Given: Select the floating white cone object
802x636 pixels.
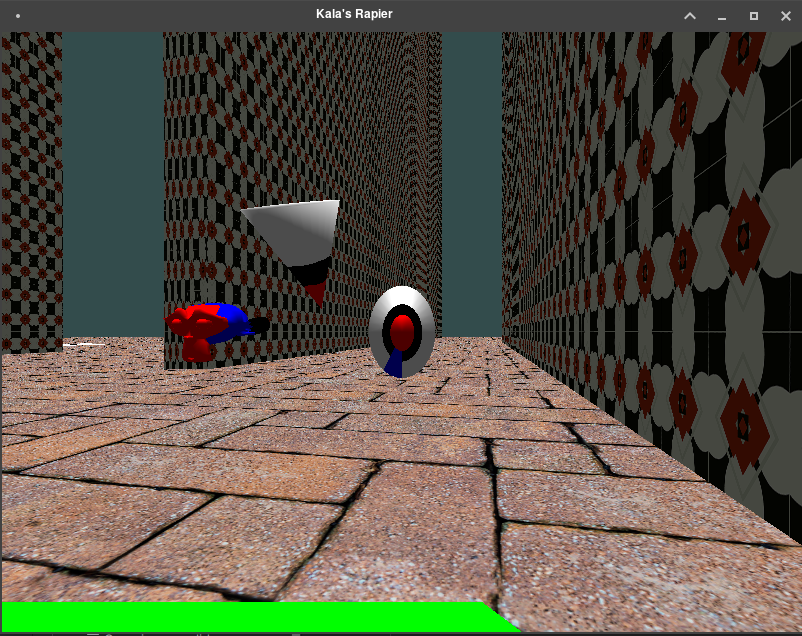Looking at the screenshot, I should coord(293,229).
